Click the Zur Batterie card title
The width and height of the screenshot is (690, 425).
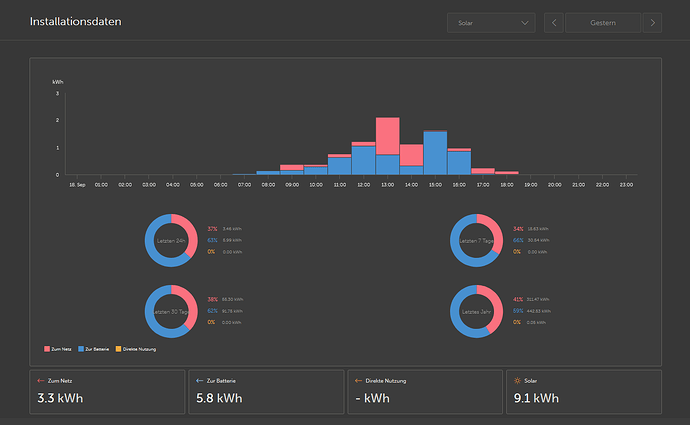(x=221, y=381)
